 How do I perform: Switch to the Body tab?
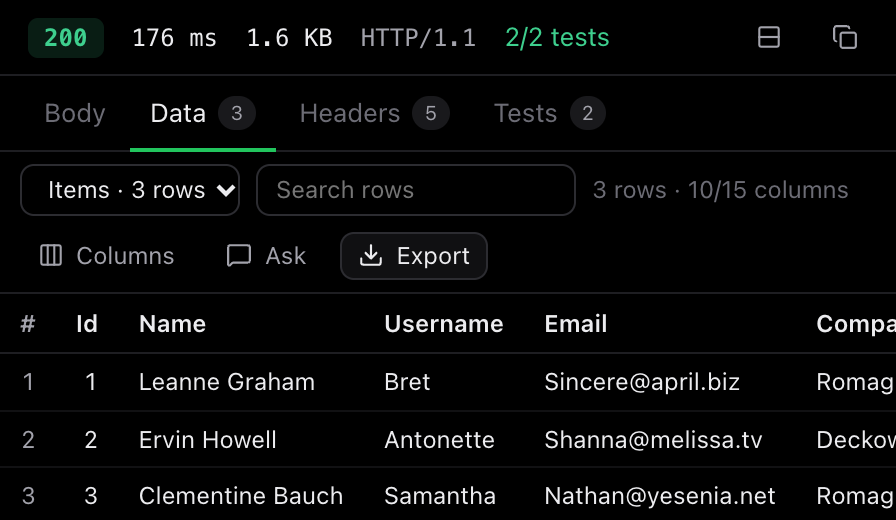click(x=75, y=113)
